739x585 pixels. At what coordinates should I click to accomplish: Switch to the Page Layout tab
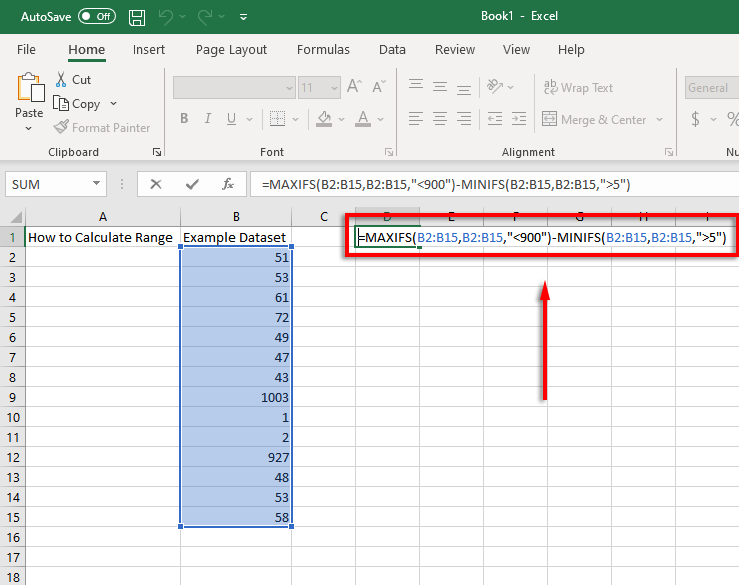[231, 50]
